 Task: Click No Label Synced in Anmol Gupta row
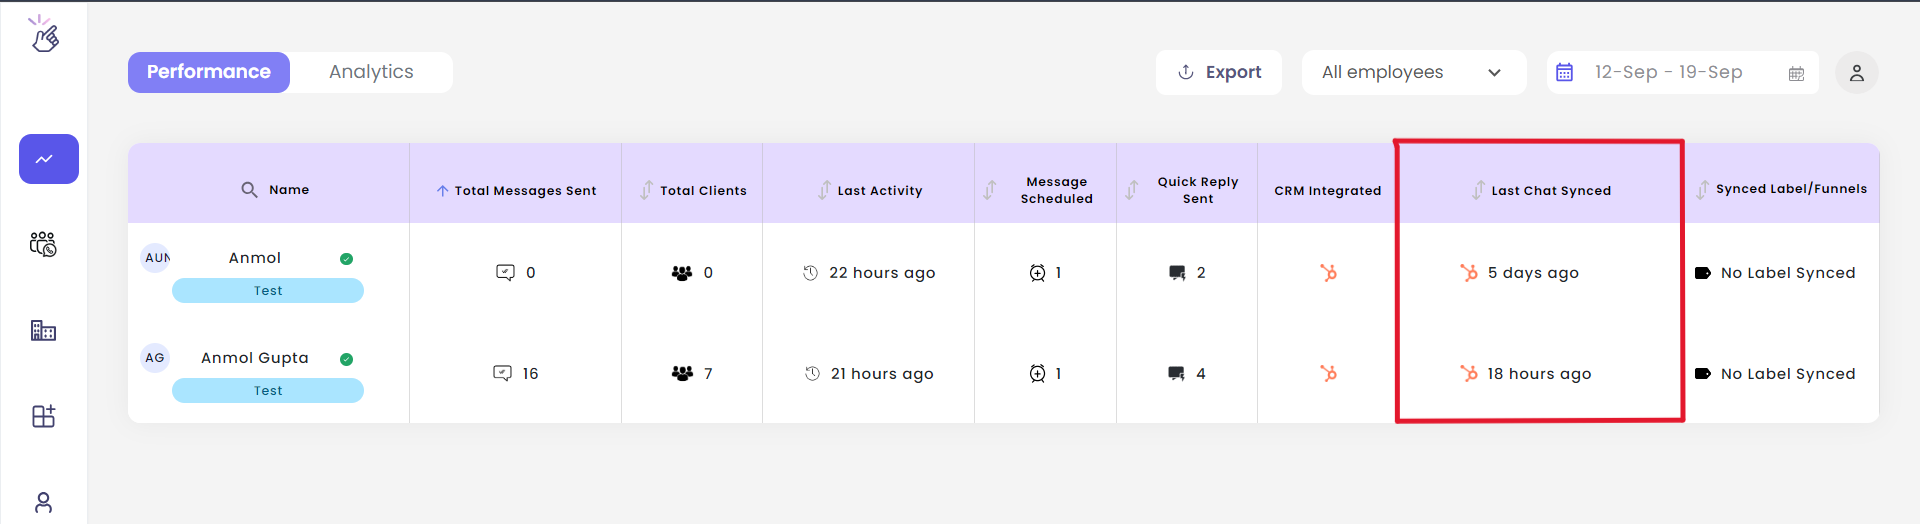click(1787, 374)
